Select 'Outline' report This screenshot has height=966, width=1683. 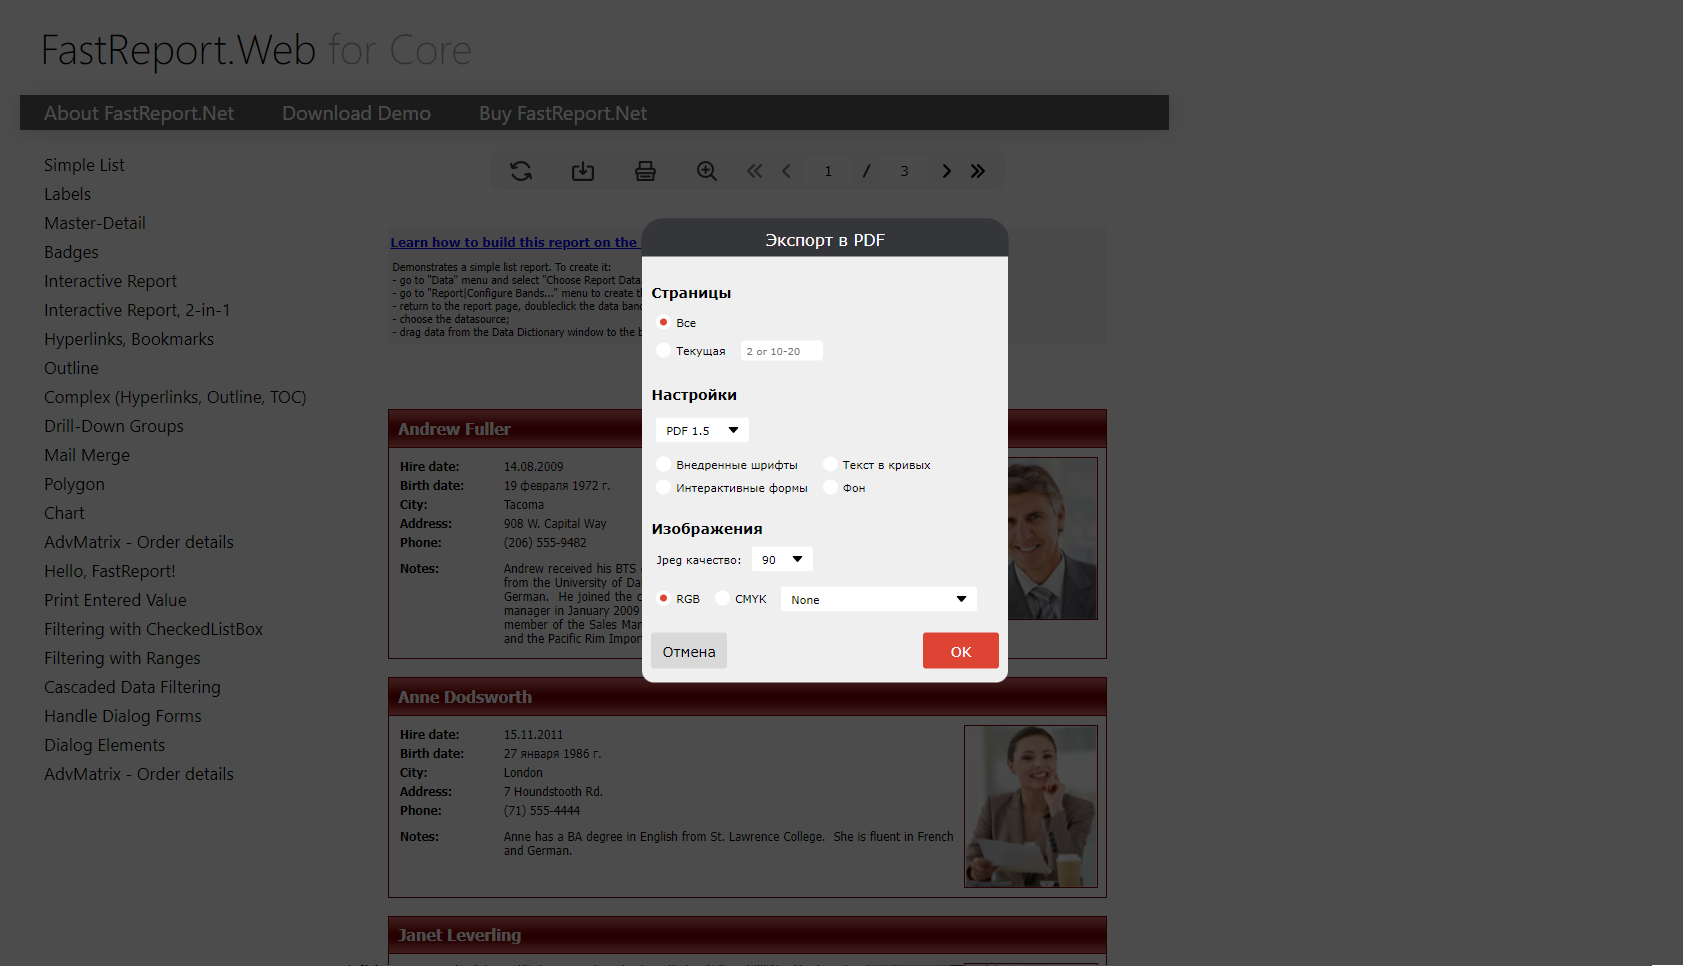(x=71, y=368)
